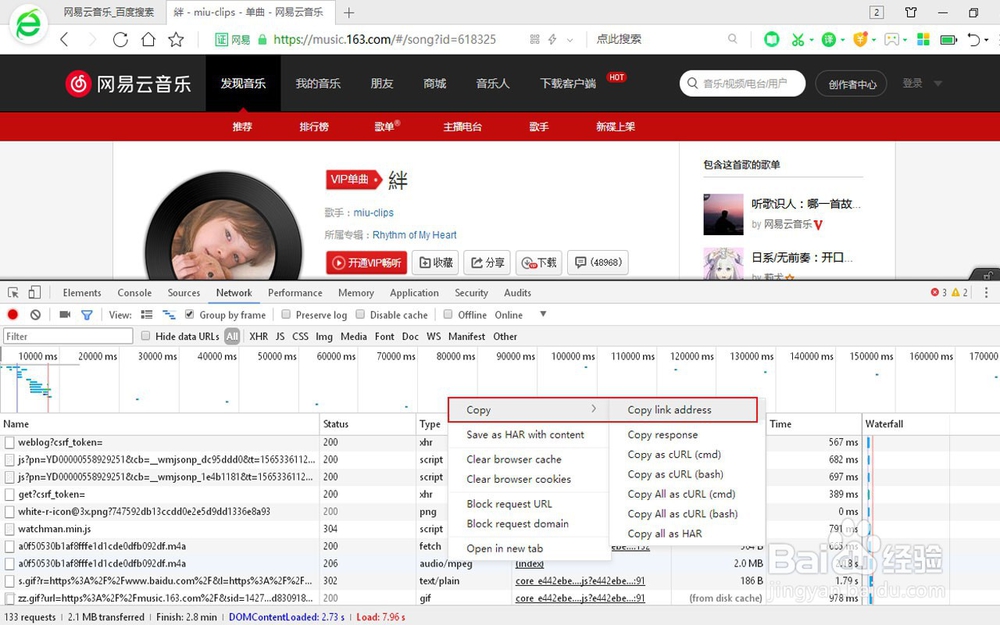Screen dimensions: 1000x625
Task: Expand the Copy submenu arrow
Action: pyautogui.click(x=594, y=409)
